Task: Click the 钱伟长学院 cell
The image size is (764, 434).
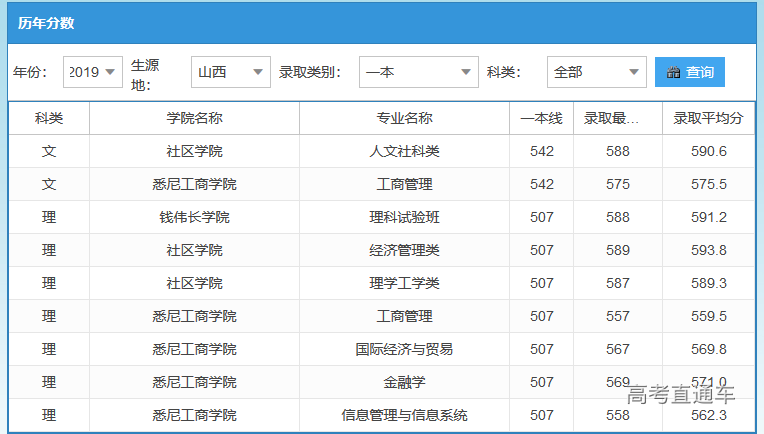Action: pos(194,217)
